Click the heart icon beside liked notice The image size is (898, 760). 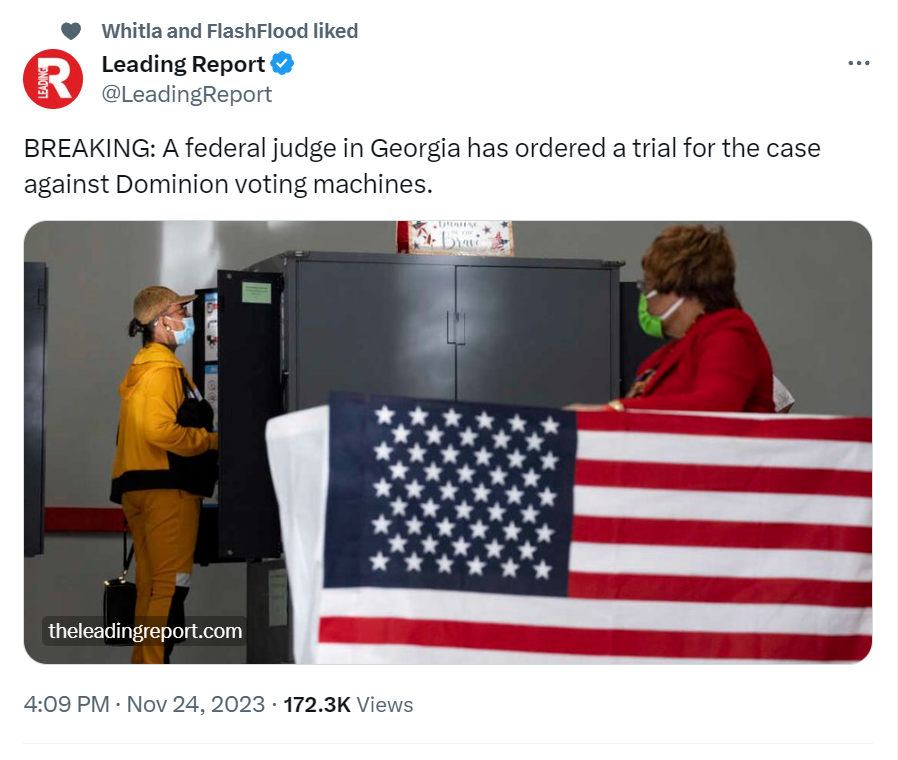pyautogui.click(x=71, y=31)
